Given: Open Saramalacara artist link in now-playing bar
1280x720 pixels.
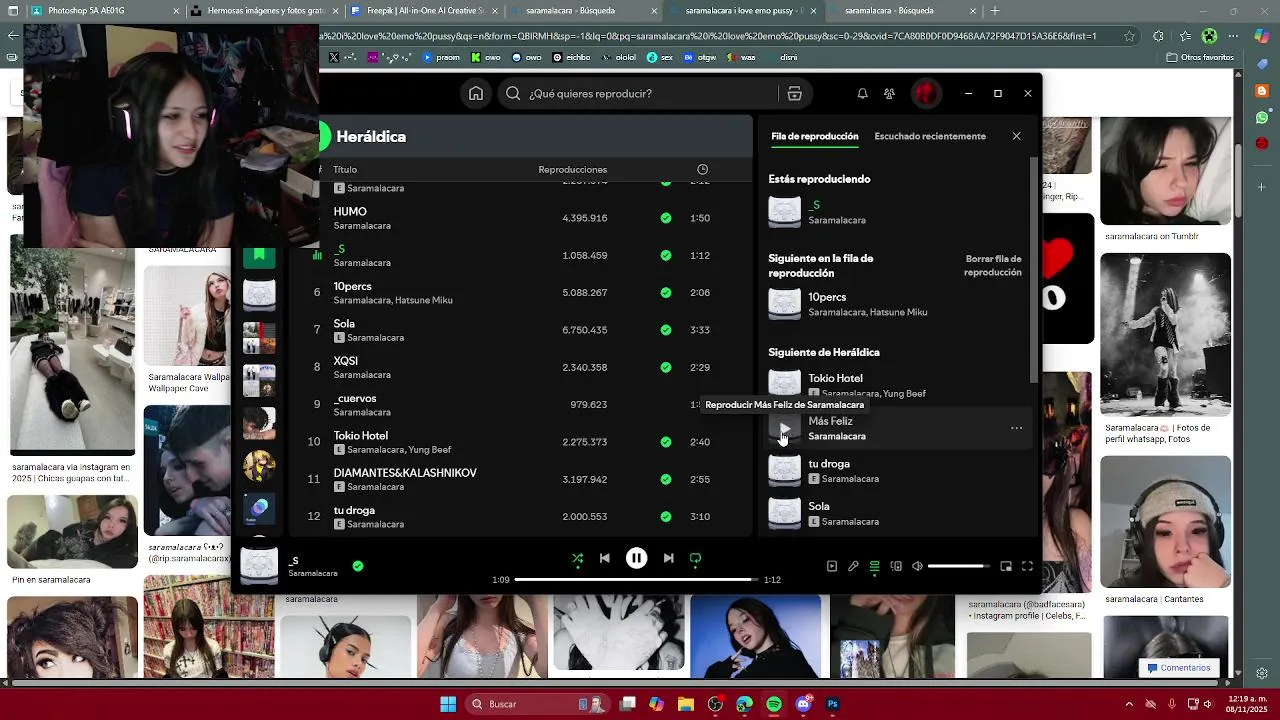Looking at the screenshot, I should click(x=313, y=573).
